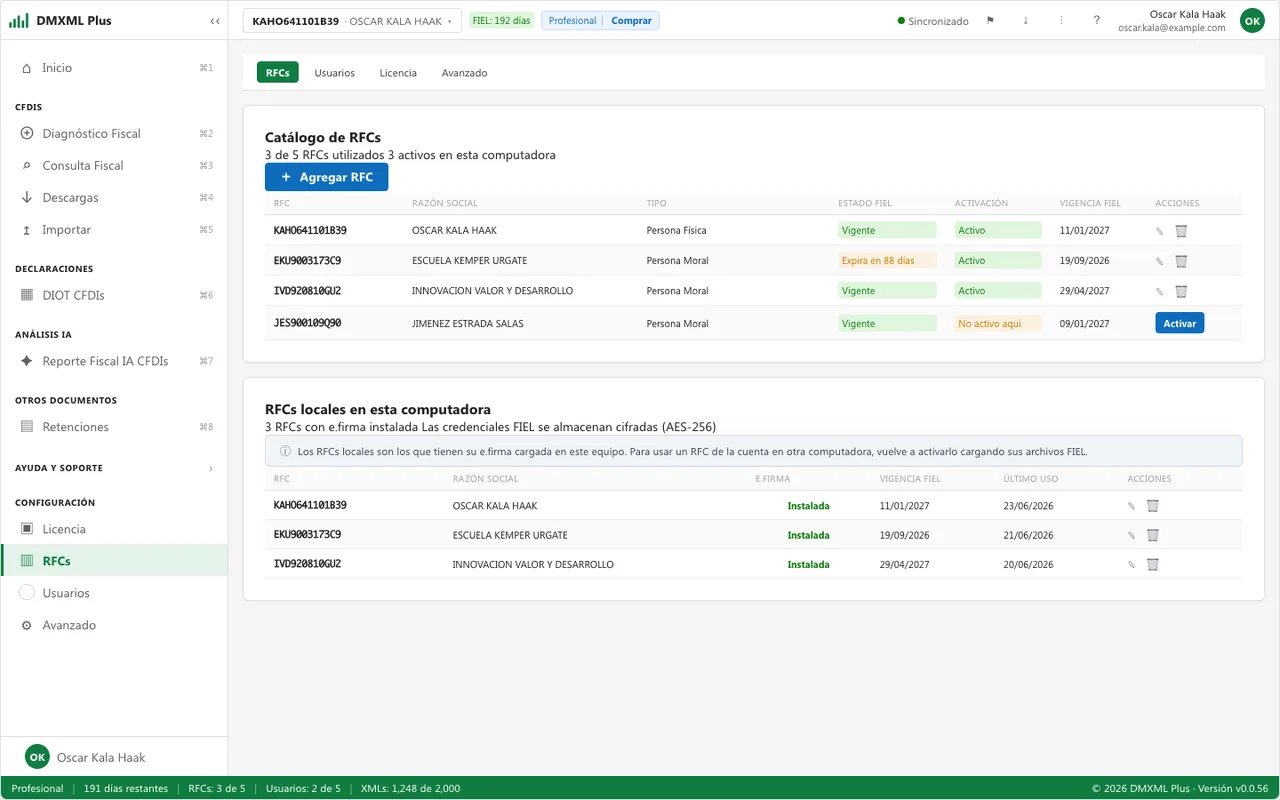Click the download arrow icon in the top bar

coord(1025,20)
